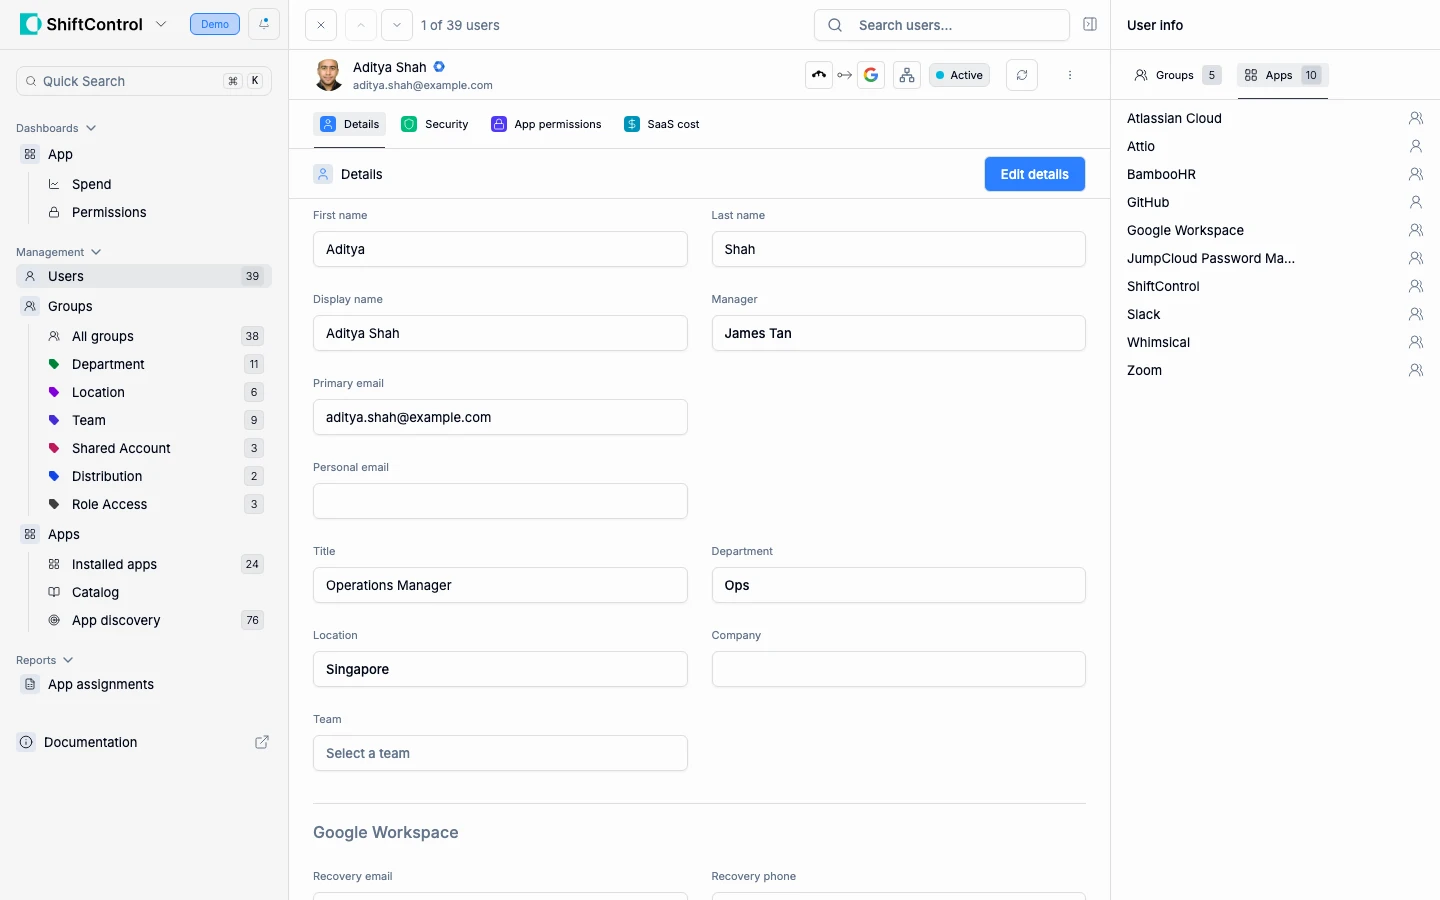Click the Search users field
Image resolution: width=1440 pixels, height=900 pixels.
coord(942,25)
